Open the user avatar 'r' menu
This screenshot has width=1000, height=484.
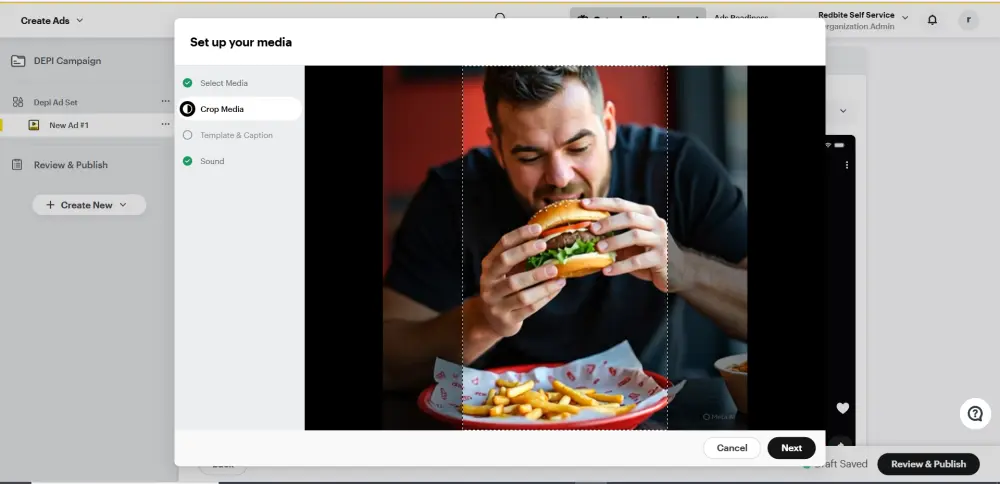968,20
